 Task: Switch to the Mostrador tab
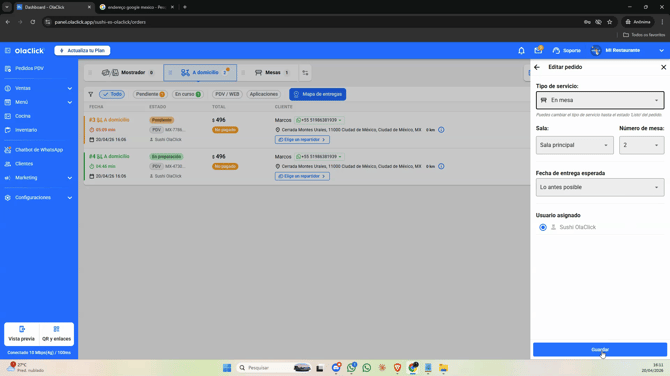(x=127, y=73)
